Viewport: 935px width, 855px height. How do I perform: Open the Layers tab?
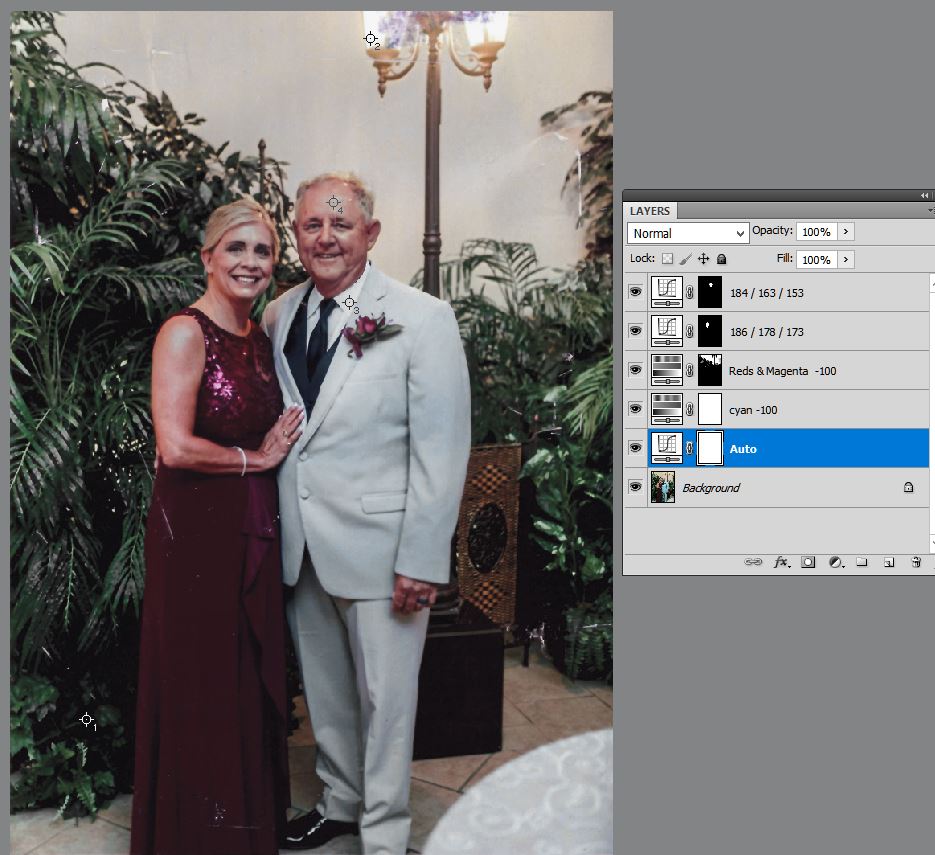649,211
